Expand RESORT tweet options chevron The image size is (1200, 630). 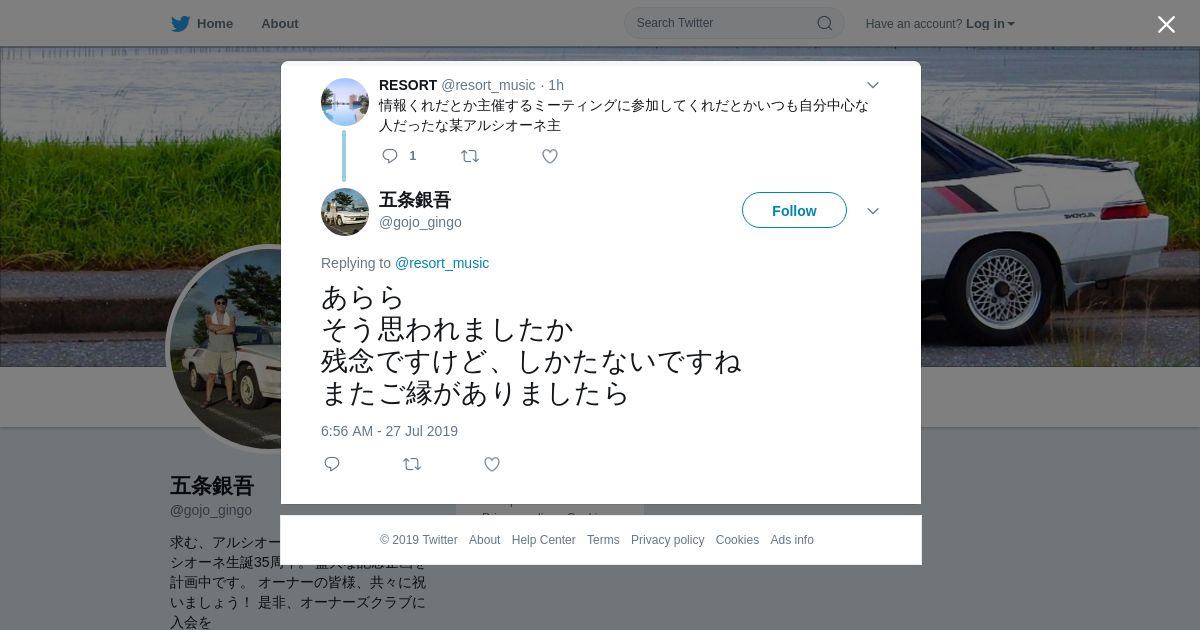pos(872,85)
